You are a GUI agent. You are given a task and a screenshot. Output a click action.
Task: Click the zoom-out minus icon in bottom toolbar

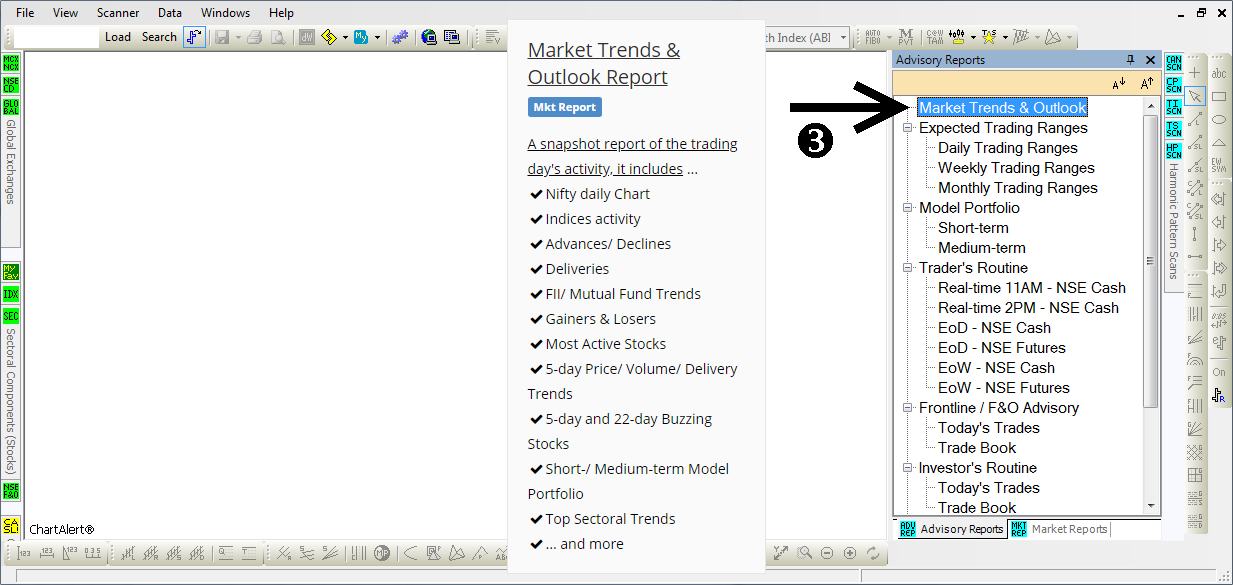coord(827,553)
